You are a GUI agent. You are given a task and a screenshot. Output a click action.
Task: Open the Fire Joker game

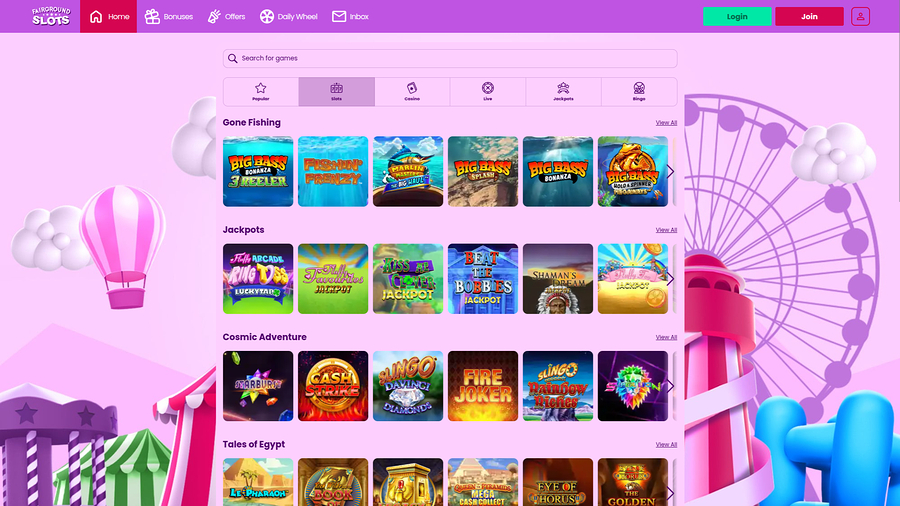point(483,386)
